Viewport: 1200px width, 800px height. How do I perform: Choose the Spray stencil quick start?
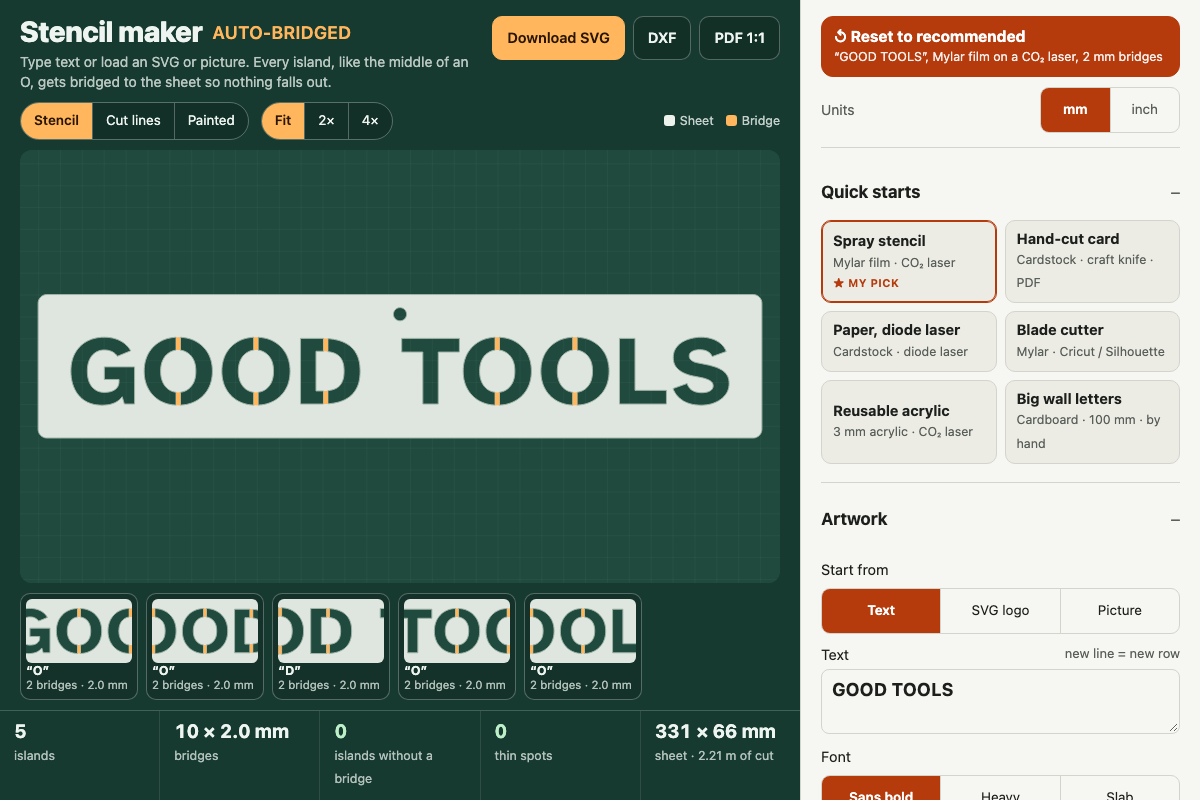tap(909, 261)
